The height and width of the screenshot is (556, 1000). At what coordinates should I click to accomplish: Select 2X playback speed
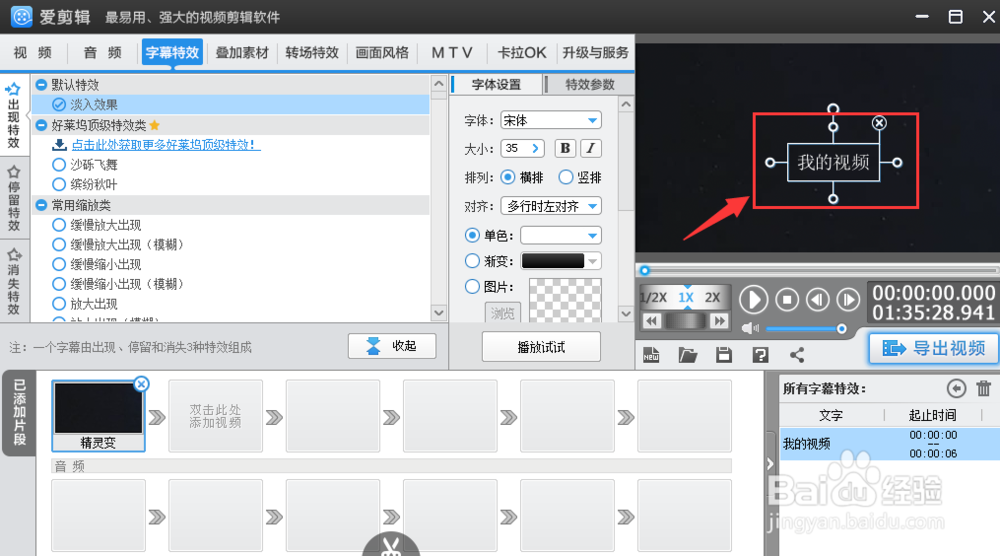712,298
